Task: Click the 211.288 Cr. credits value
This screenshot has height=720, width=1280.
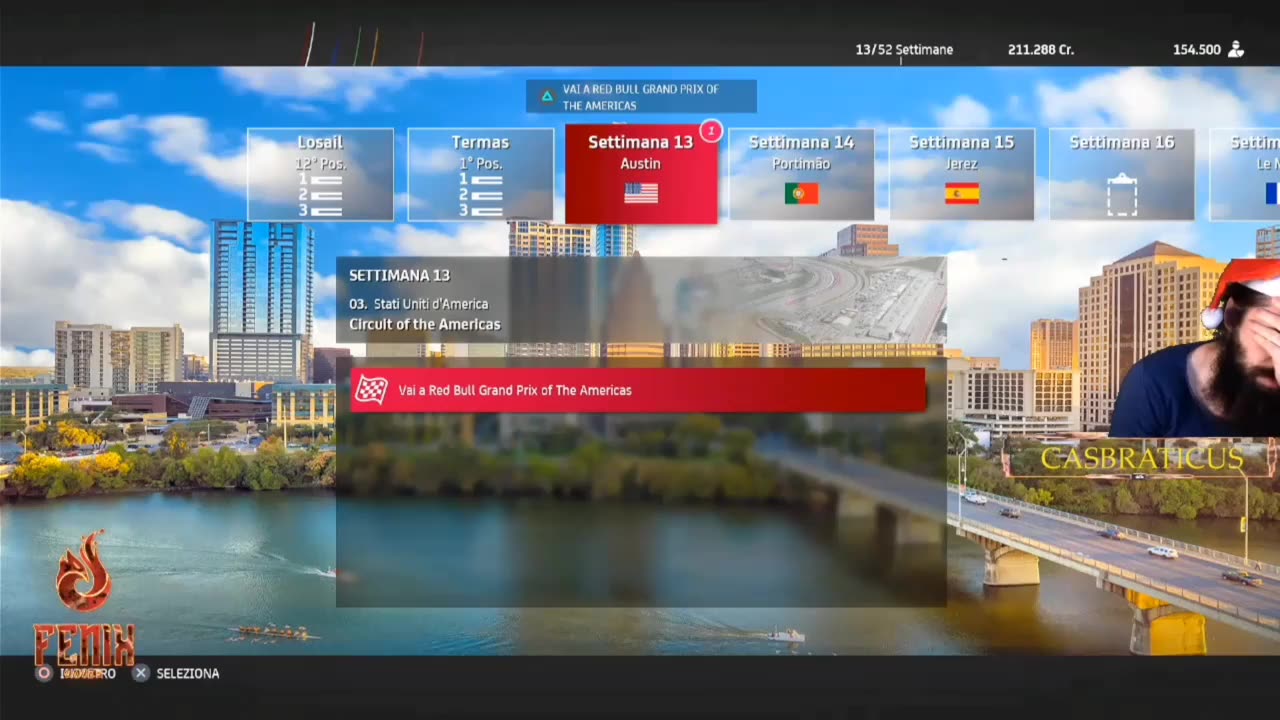Action: click(1041, 49)
